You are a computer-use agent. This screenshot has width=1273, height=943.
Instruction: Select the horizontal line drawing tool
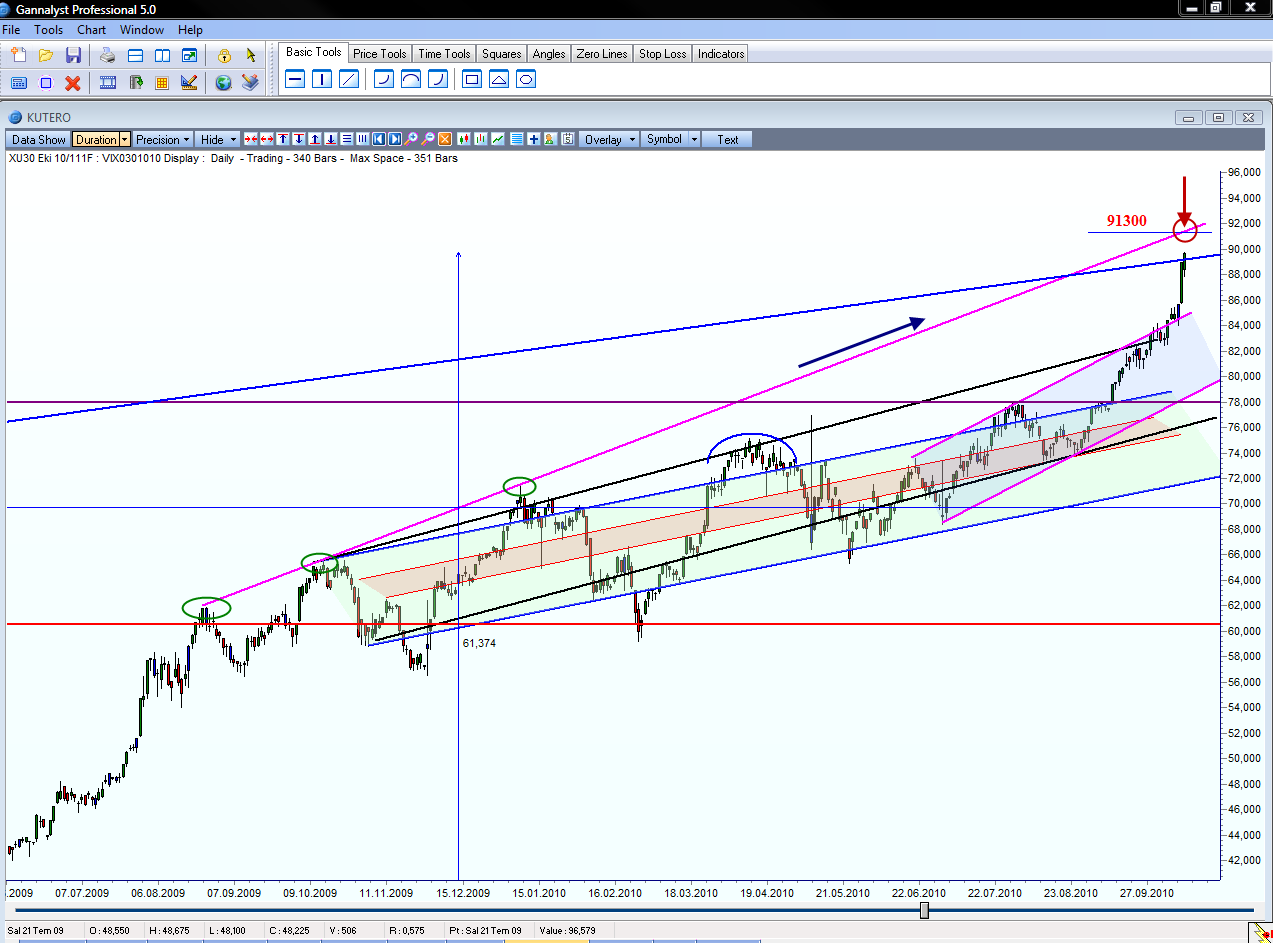coord(295,79)
